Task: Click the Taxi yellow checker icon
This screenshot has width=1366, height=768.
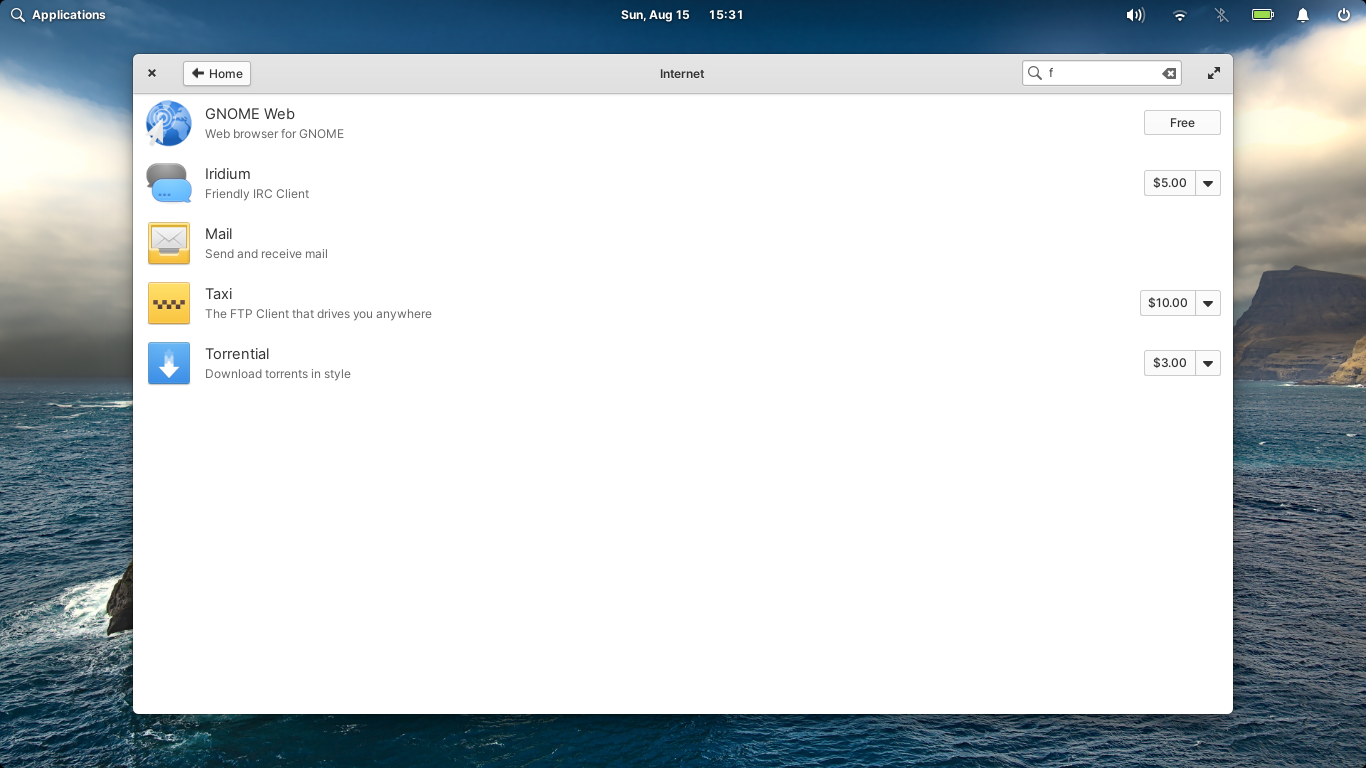Action: click(169, 303)
